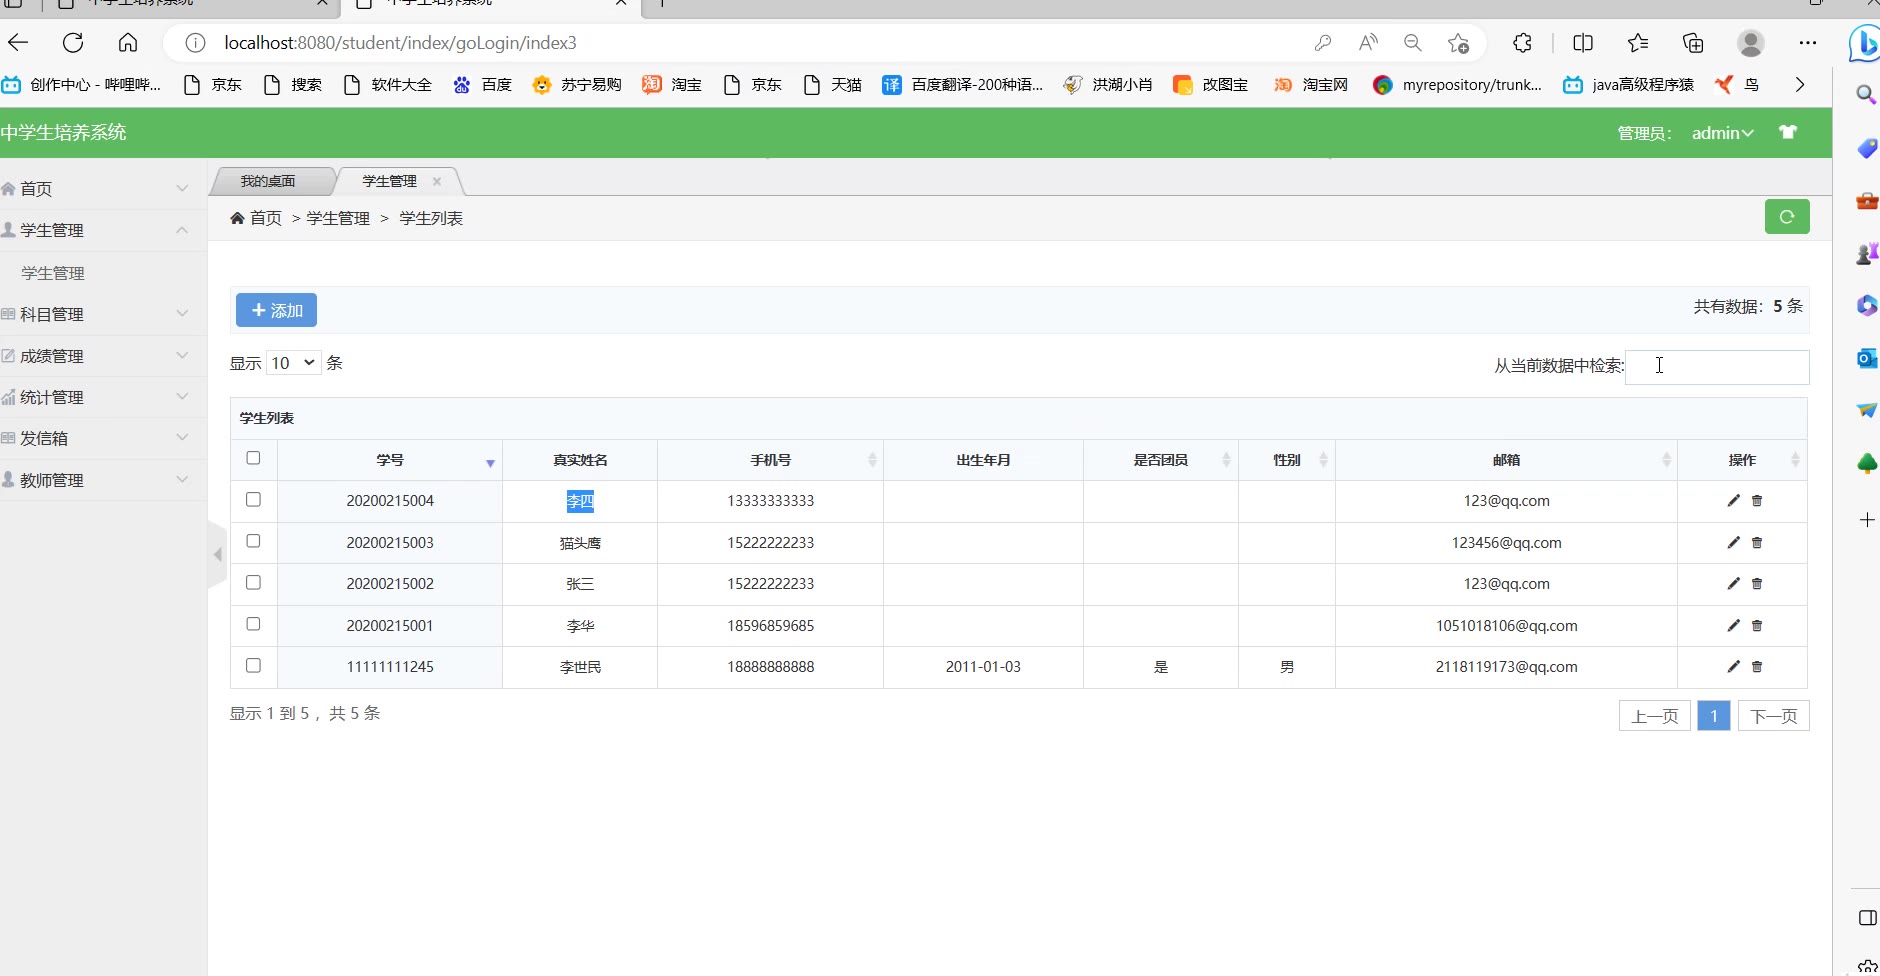
Task: Show more bookmarks chevron
Action: (1800, 85)
